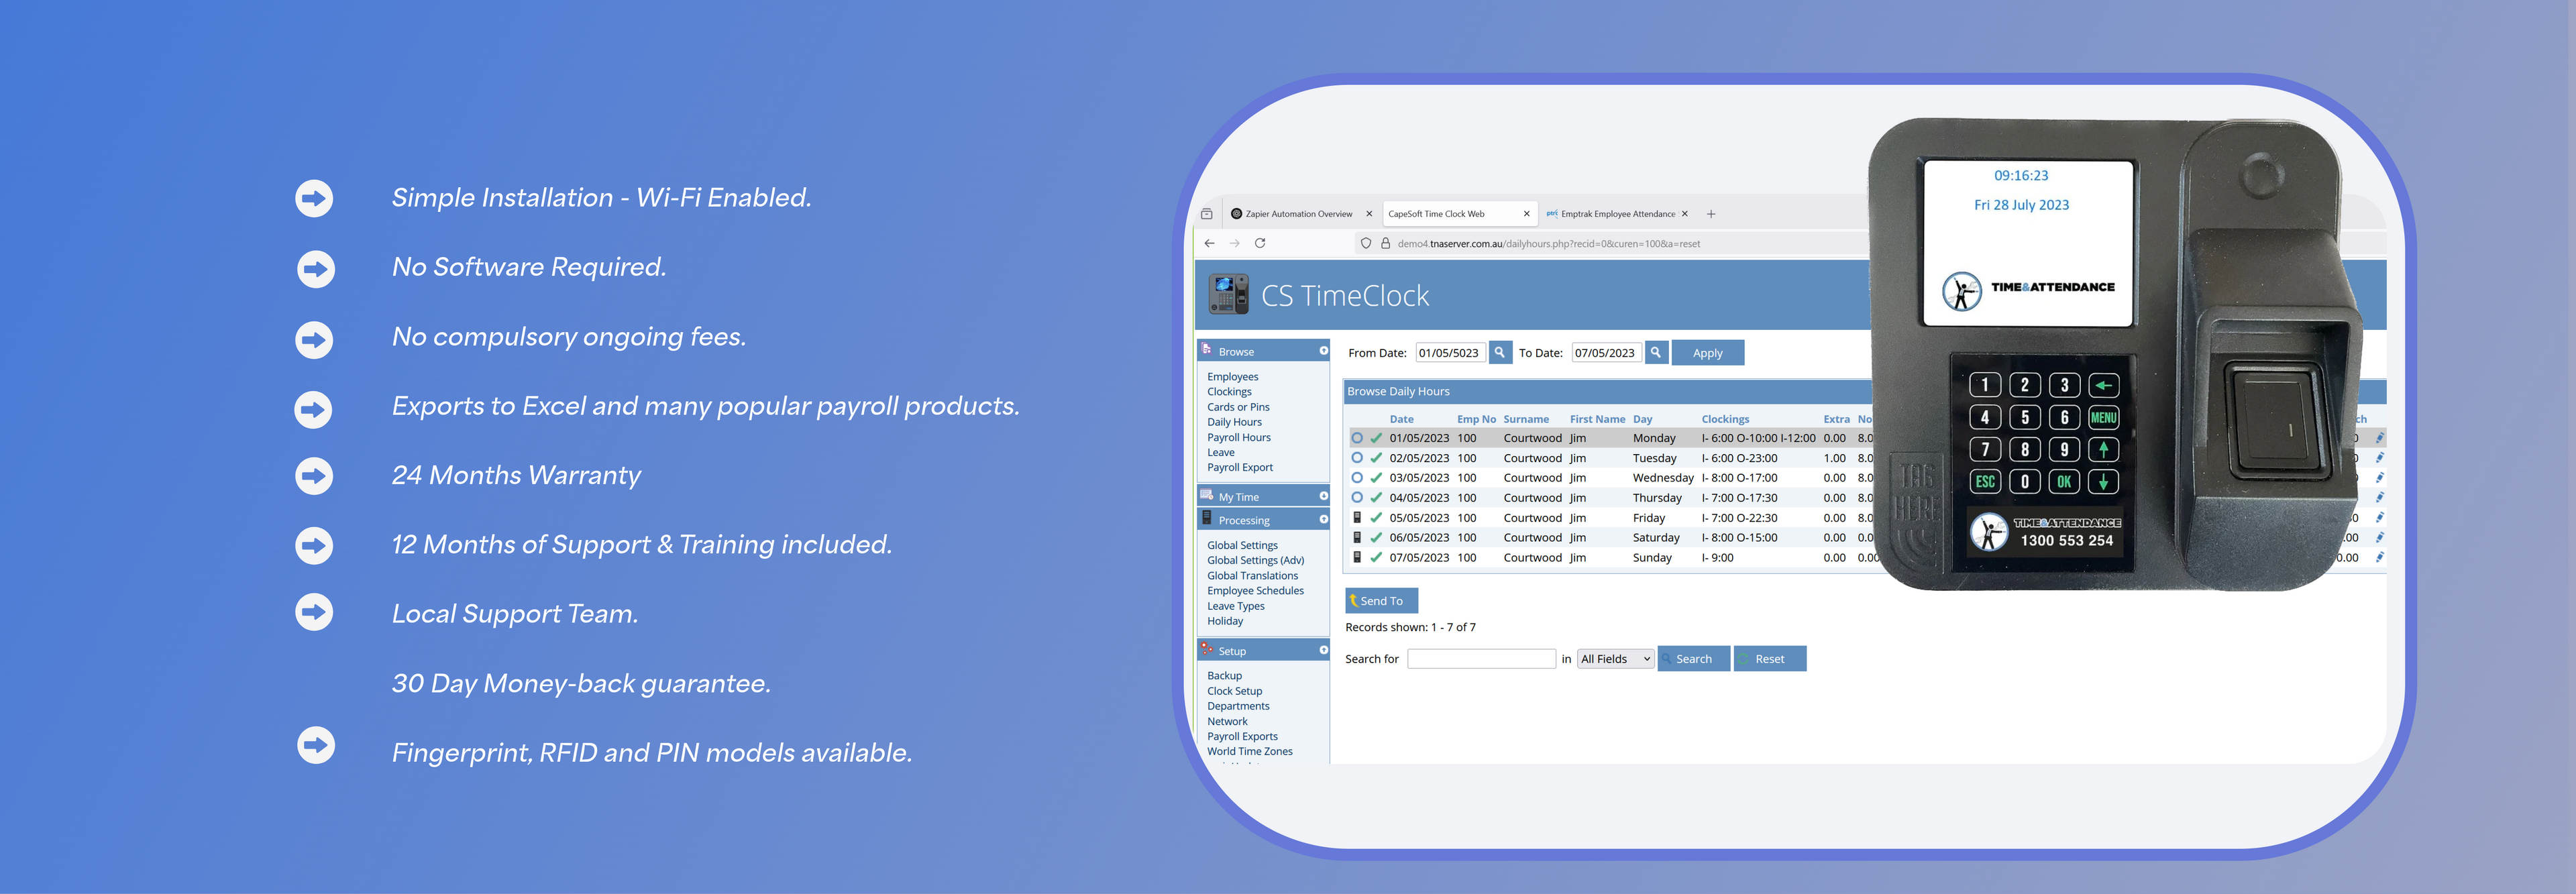Open World Time Zones link

pos(1249,751)
